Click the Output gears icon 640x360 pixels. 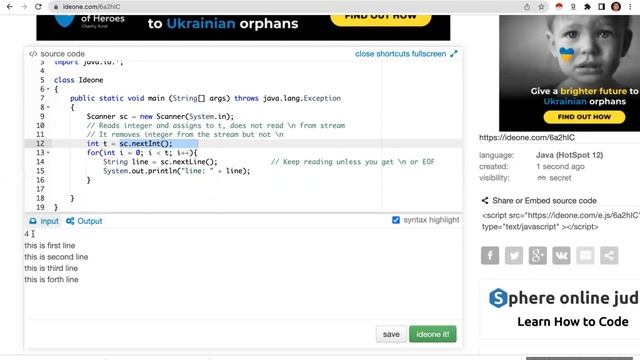coord(70,221)
